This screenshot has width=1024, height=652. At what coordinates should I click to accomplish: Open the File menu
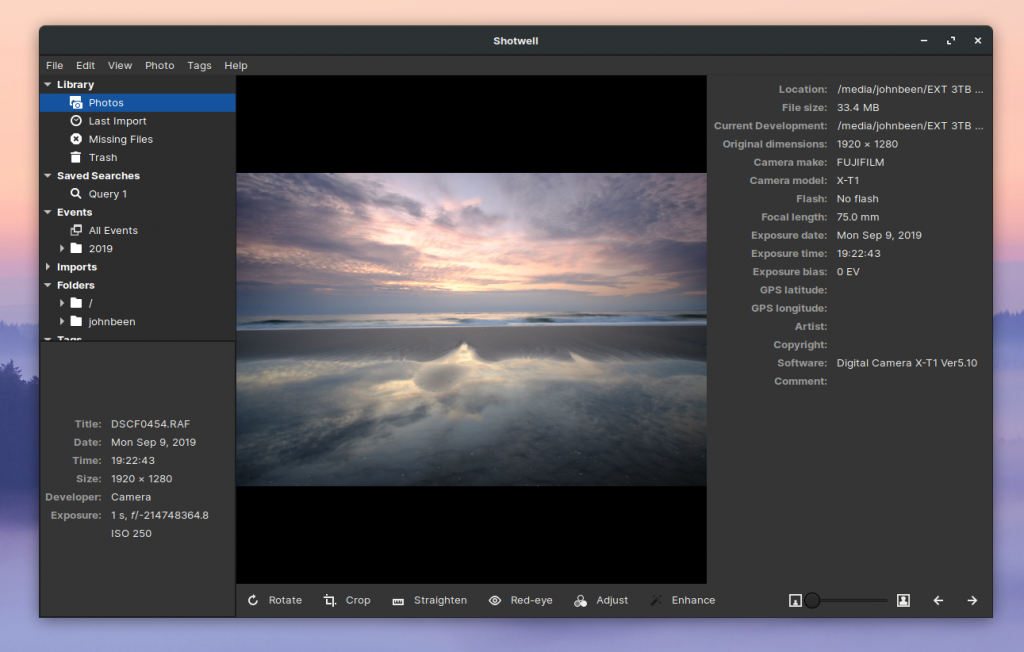54,65
